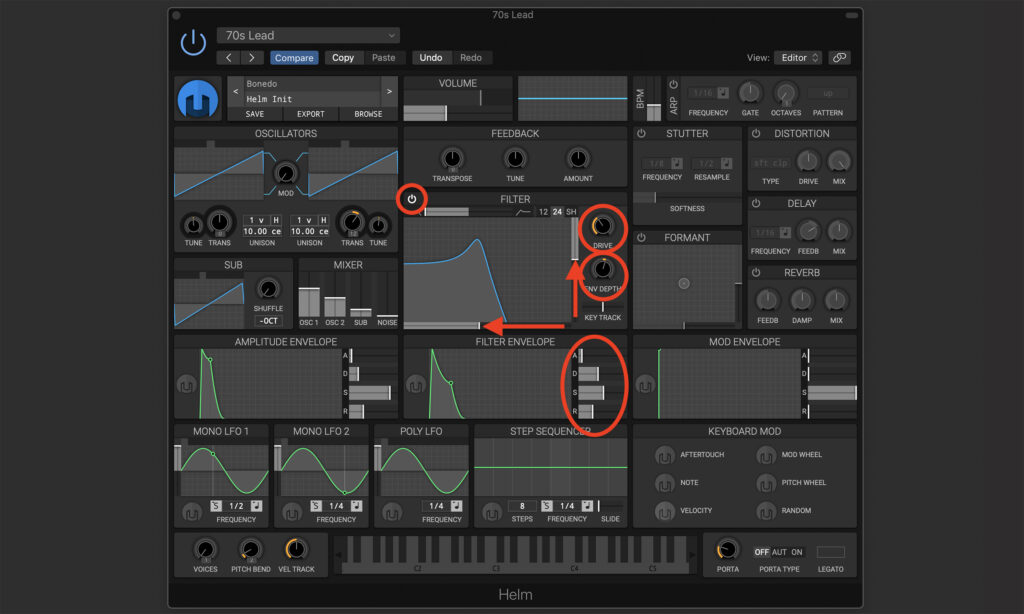Click BROWSE in the patch browser
1024x614 pixels.
click(x=368, y=114)
